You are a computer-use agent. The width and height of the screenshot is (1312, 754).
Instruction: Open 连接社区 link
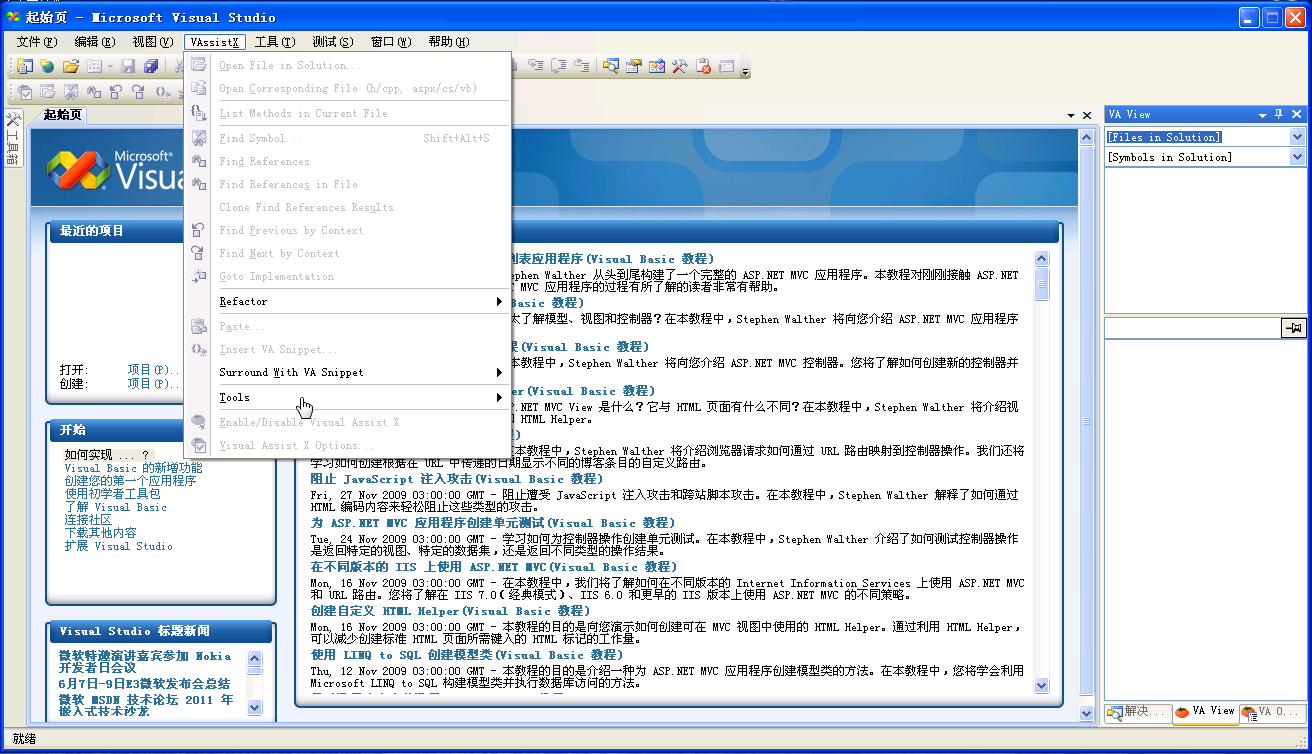[88, 520]
